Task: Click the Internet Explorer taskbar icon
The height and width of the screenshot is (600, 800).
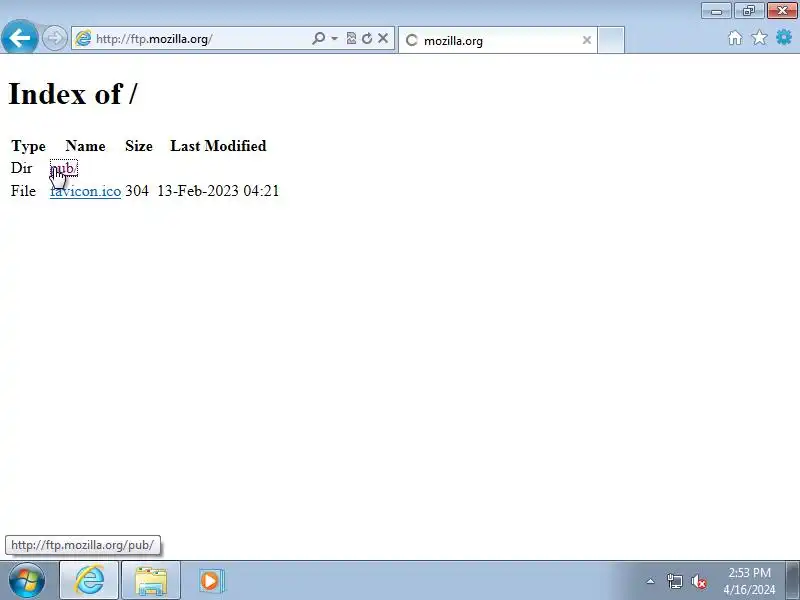Action: [89, 580]
